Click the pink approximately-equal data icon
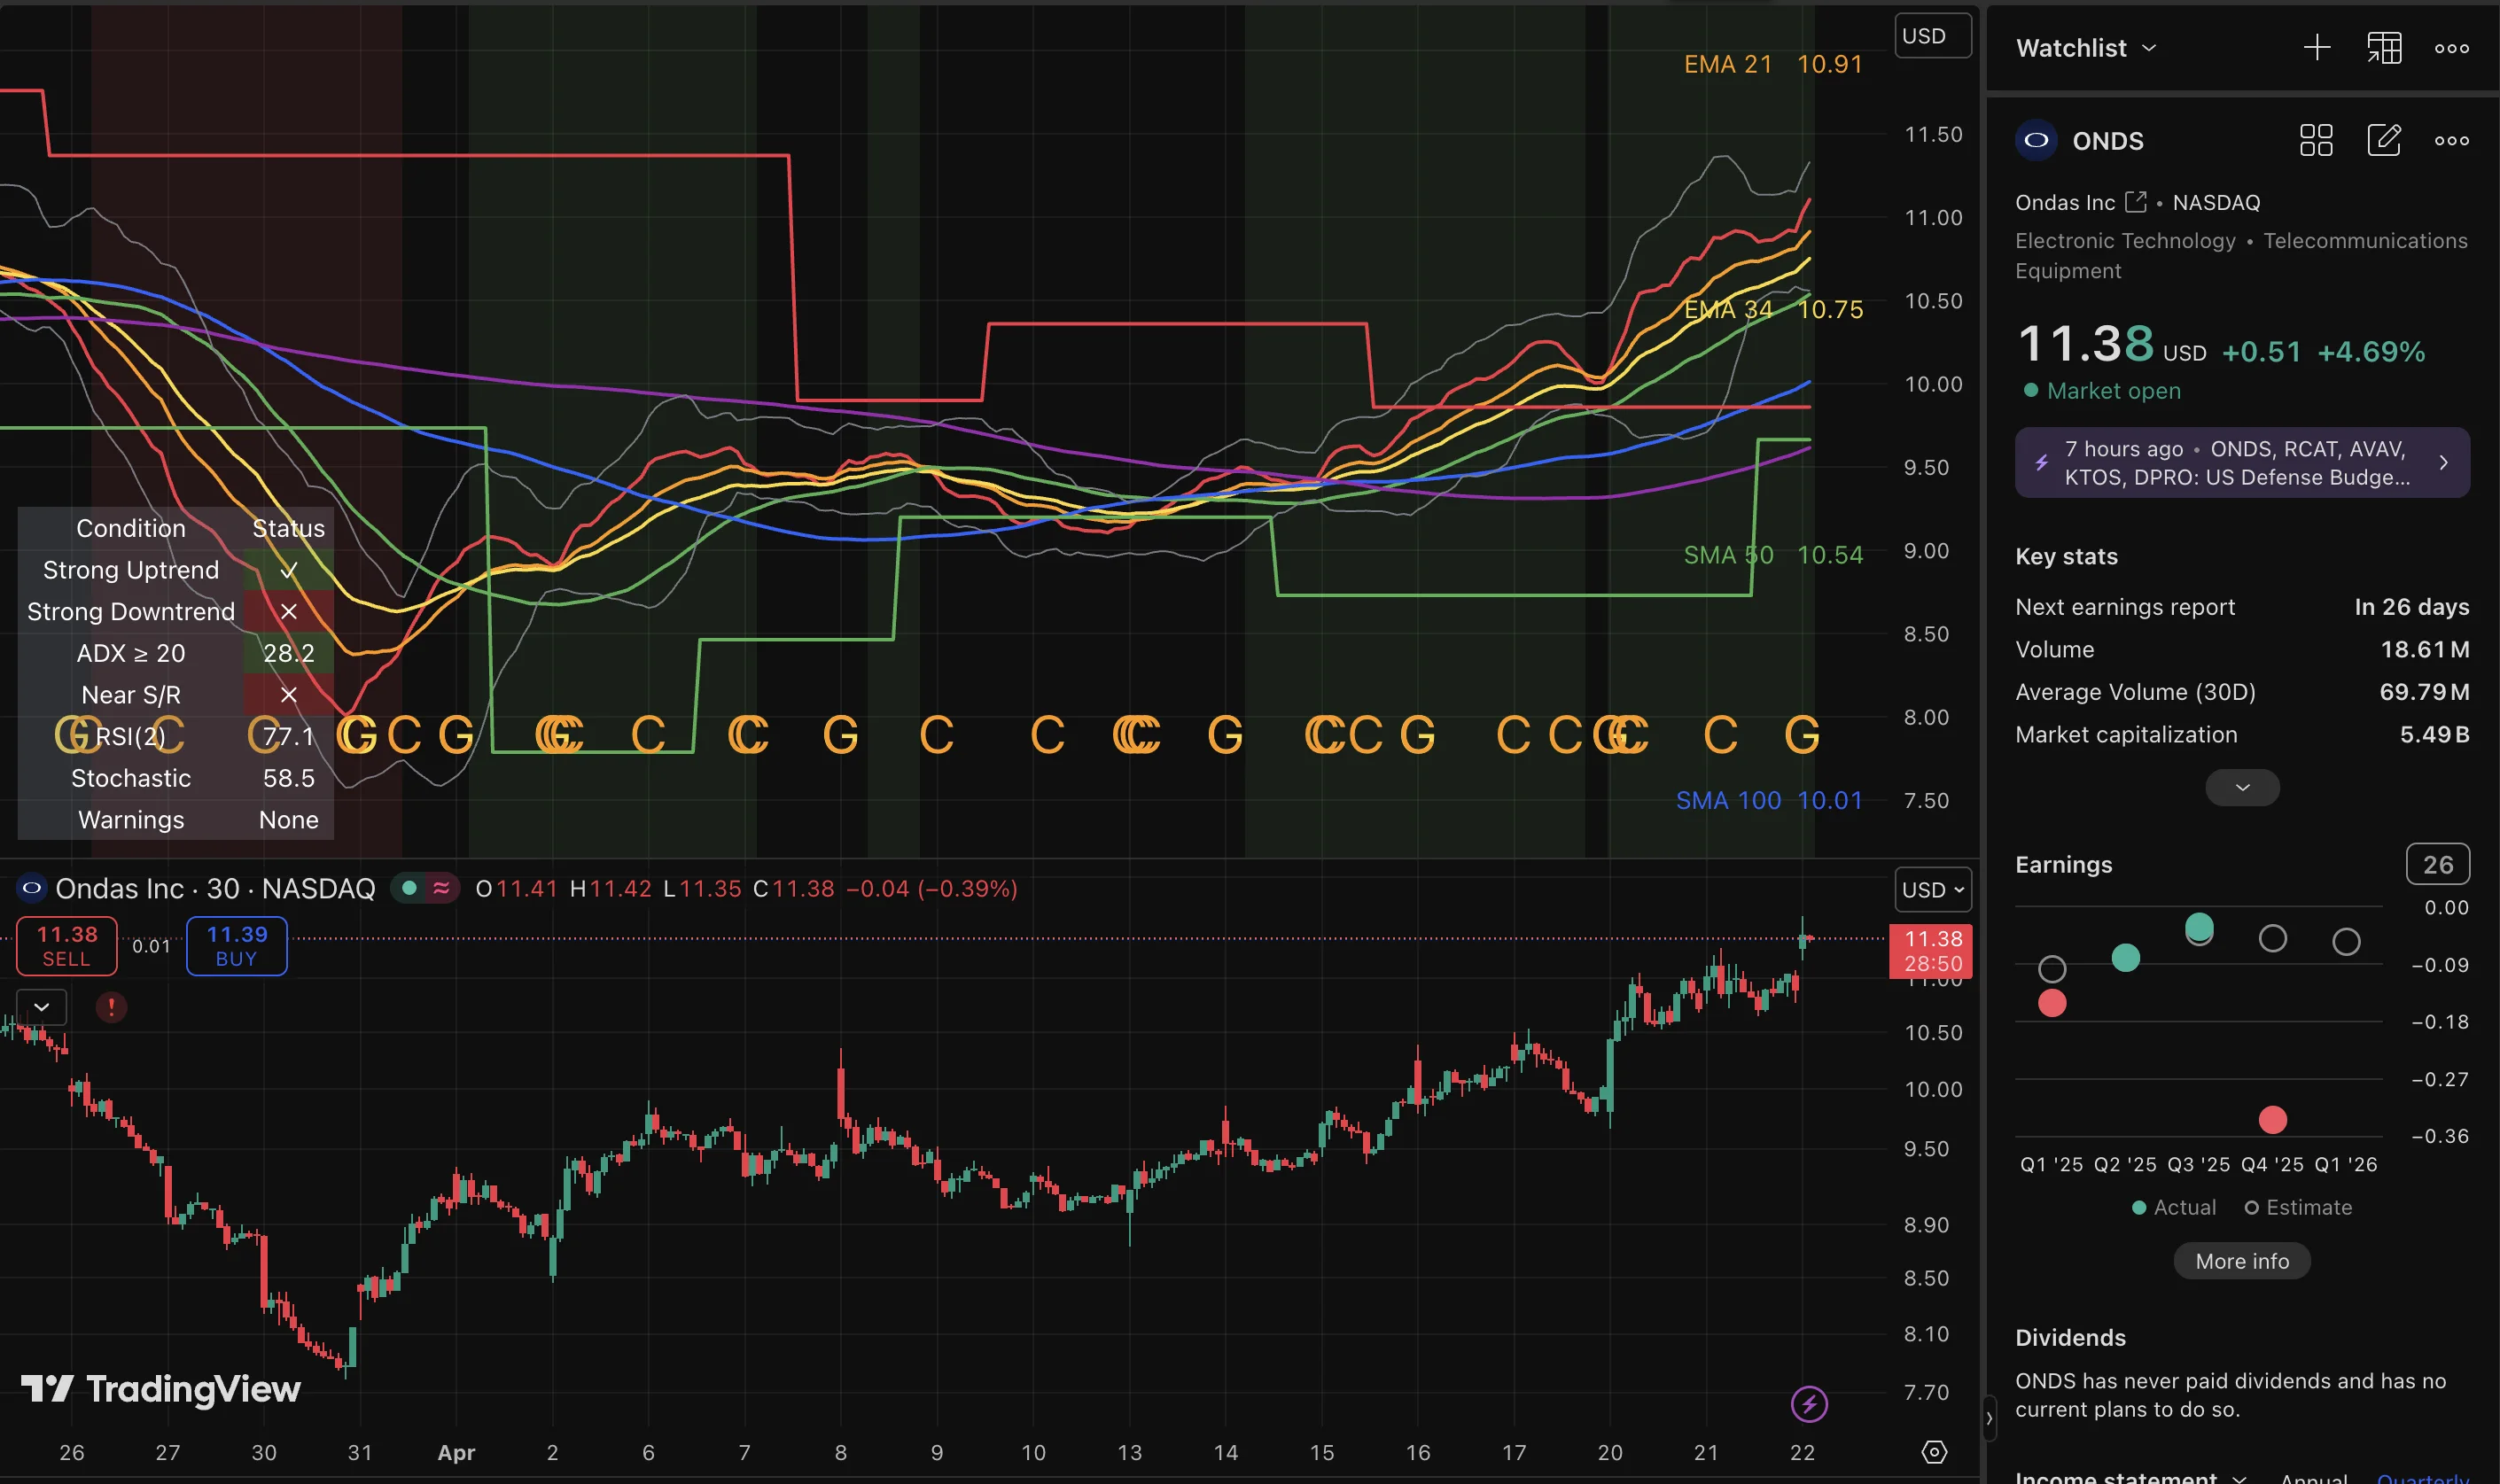The image size is (2500, 1484). 441,888
